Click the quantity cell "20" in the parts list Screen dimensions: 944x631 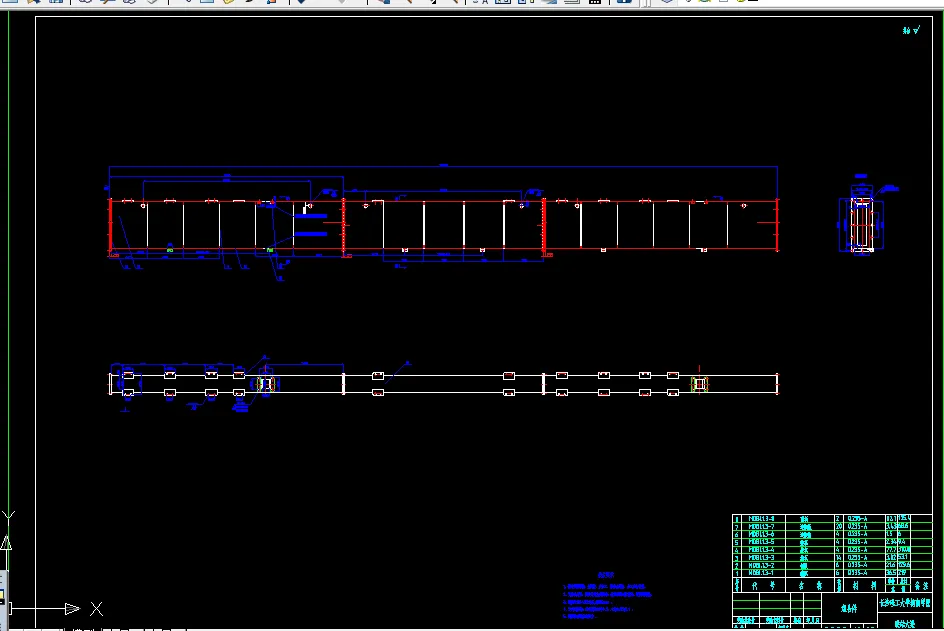pyautogui.click(x=839, y=527)
